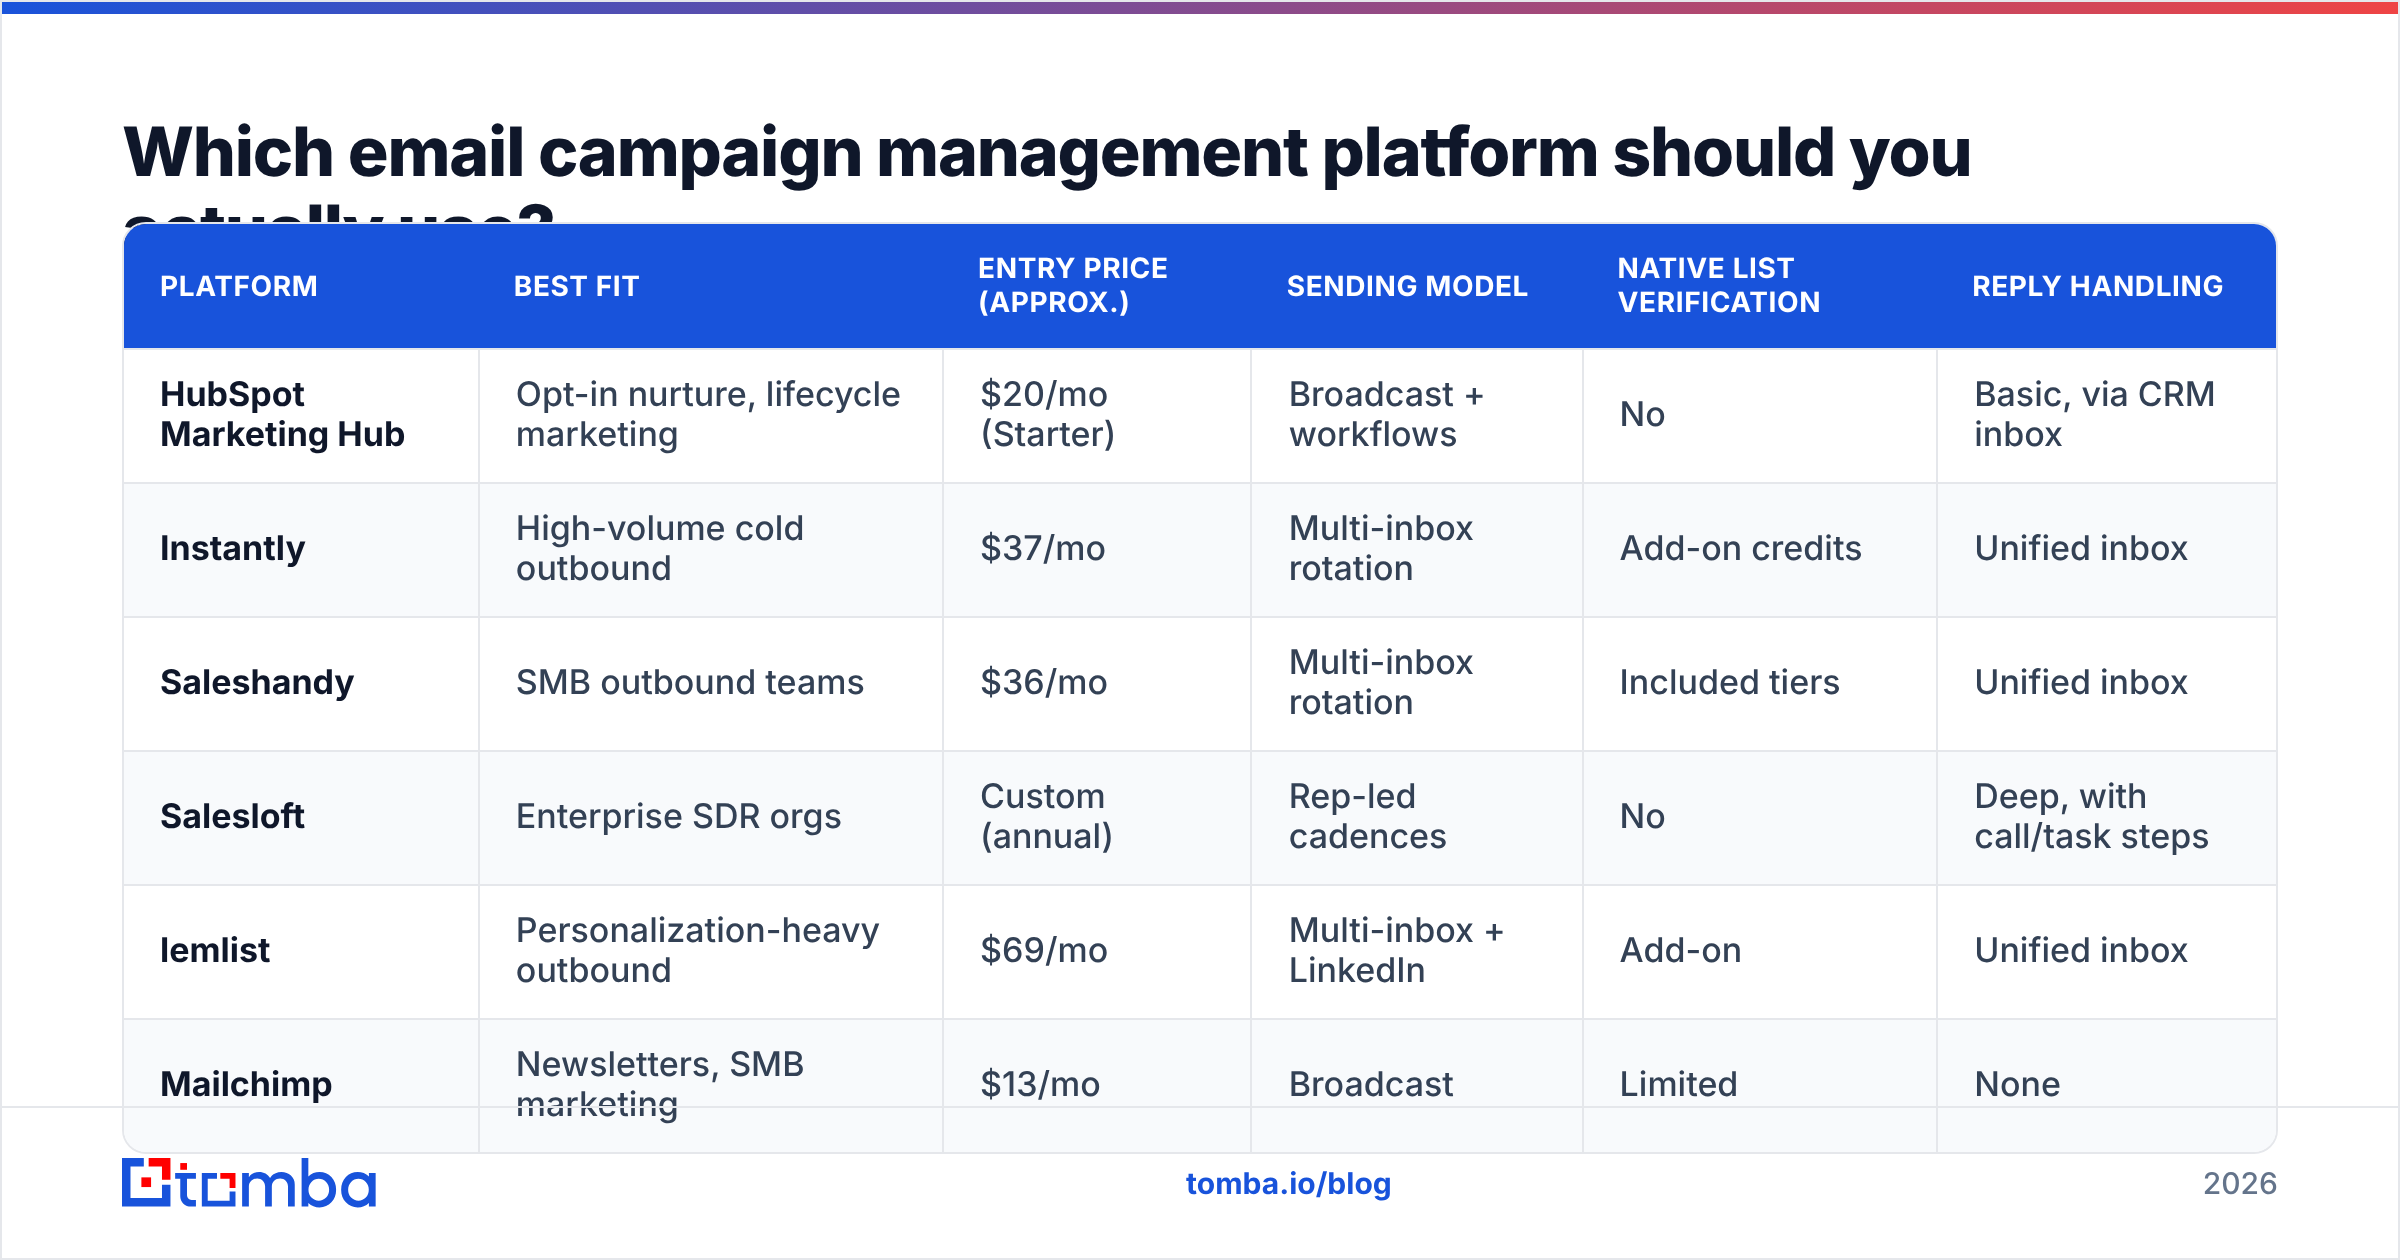Click the 2026 year label
The width and height of the screenshot is (2400, 1260).
click(x=2239, y=1184)
